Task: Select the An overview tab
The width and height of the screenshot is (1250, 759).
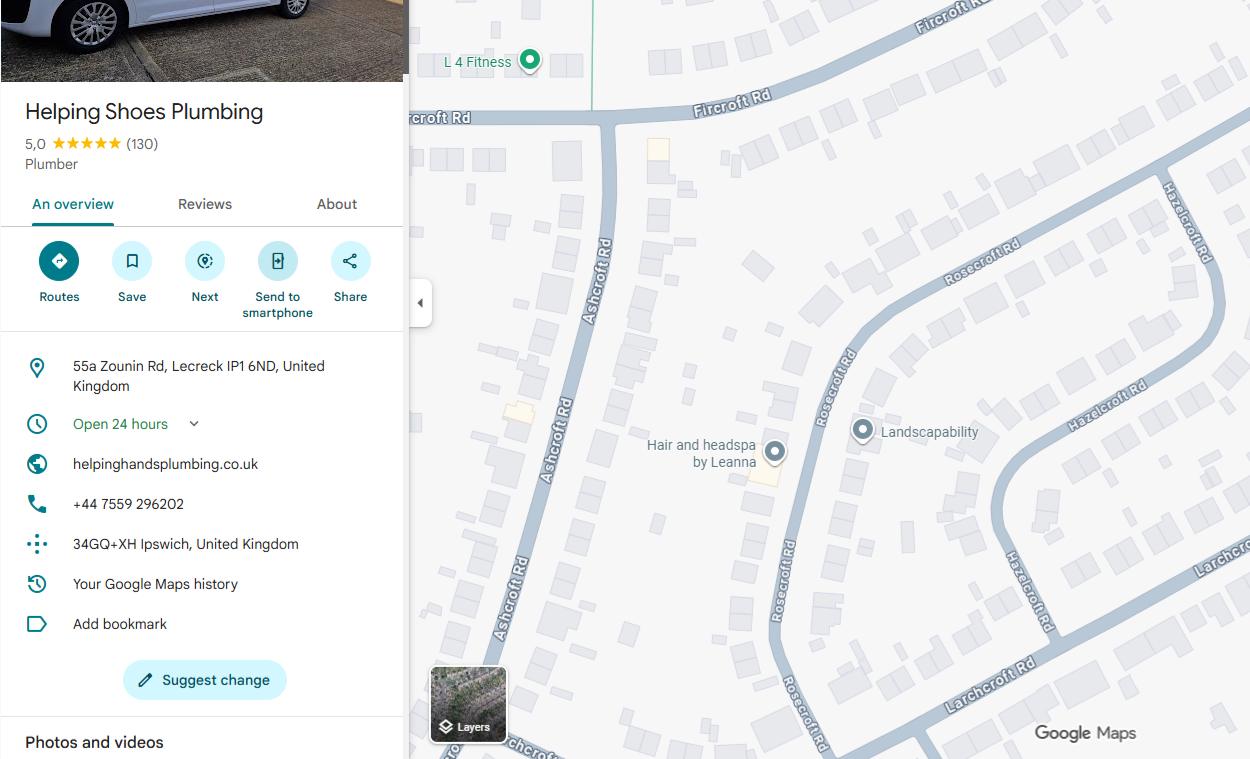Action: (x=73, y=204)
